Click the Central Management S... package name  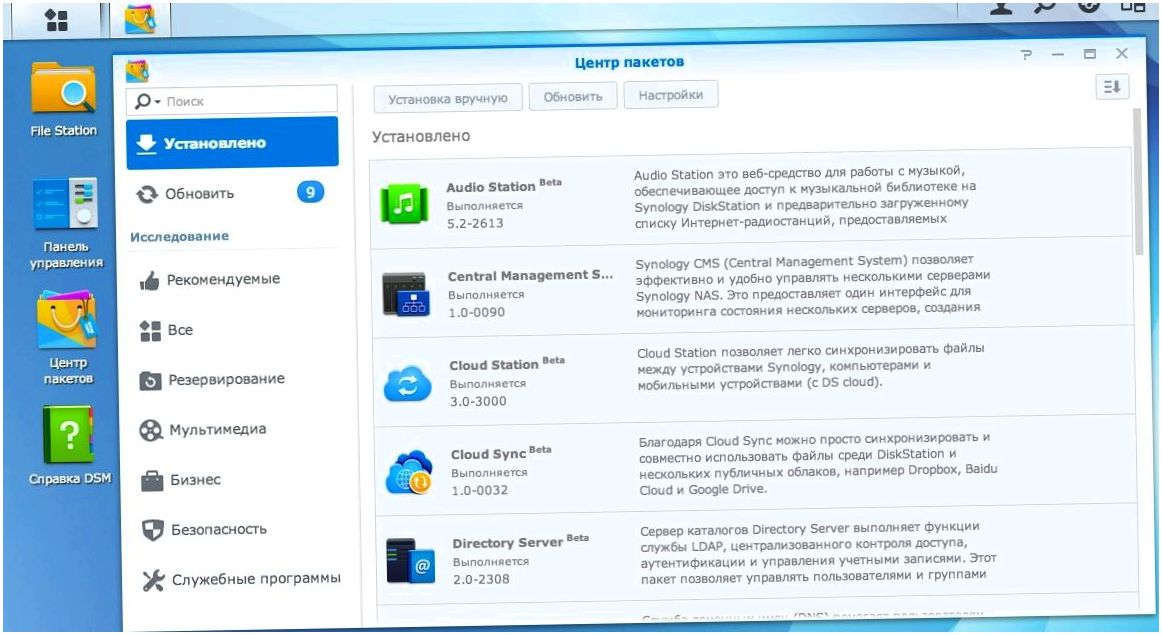(x=531, y=276)
